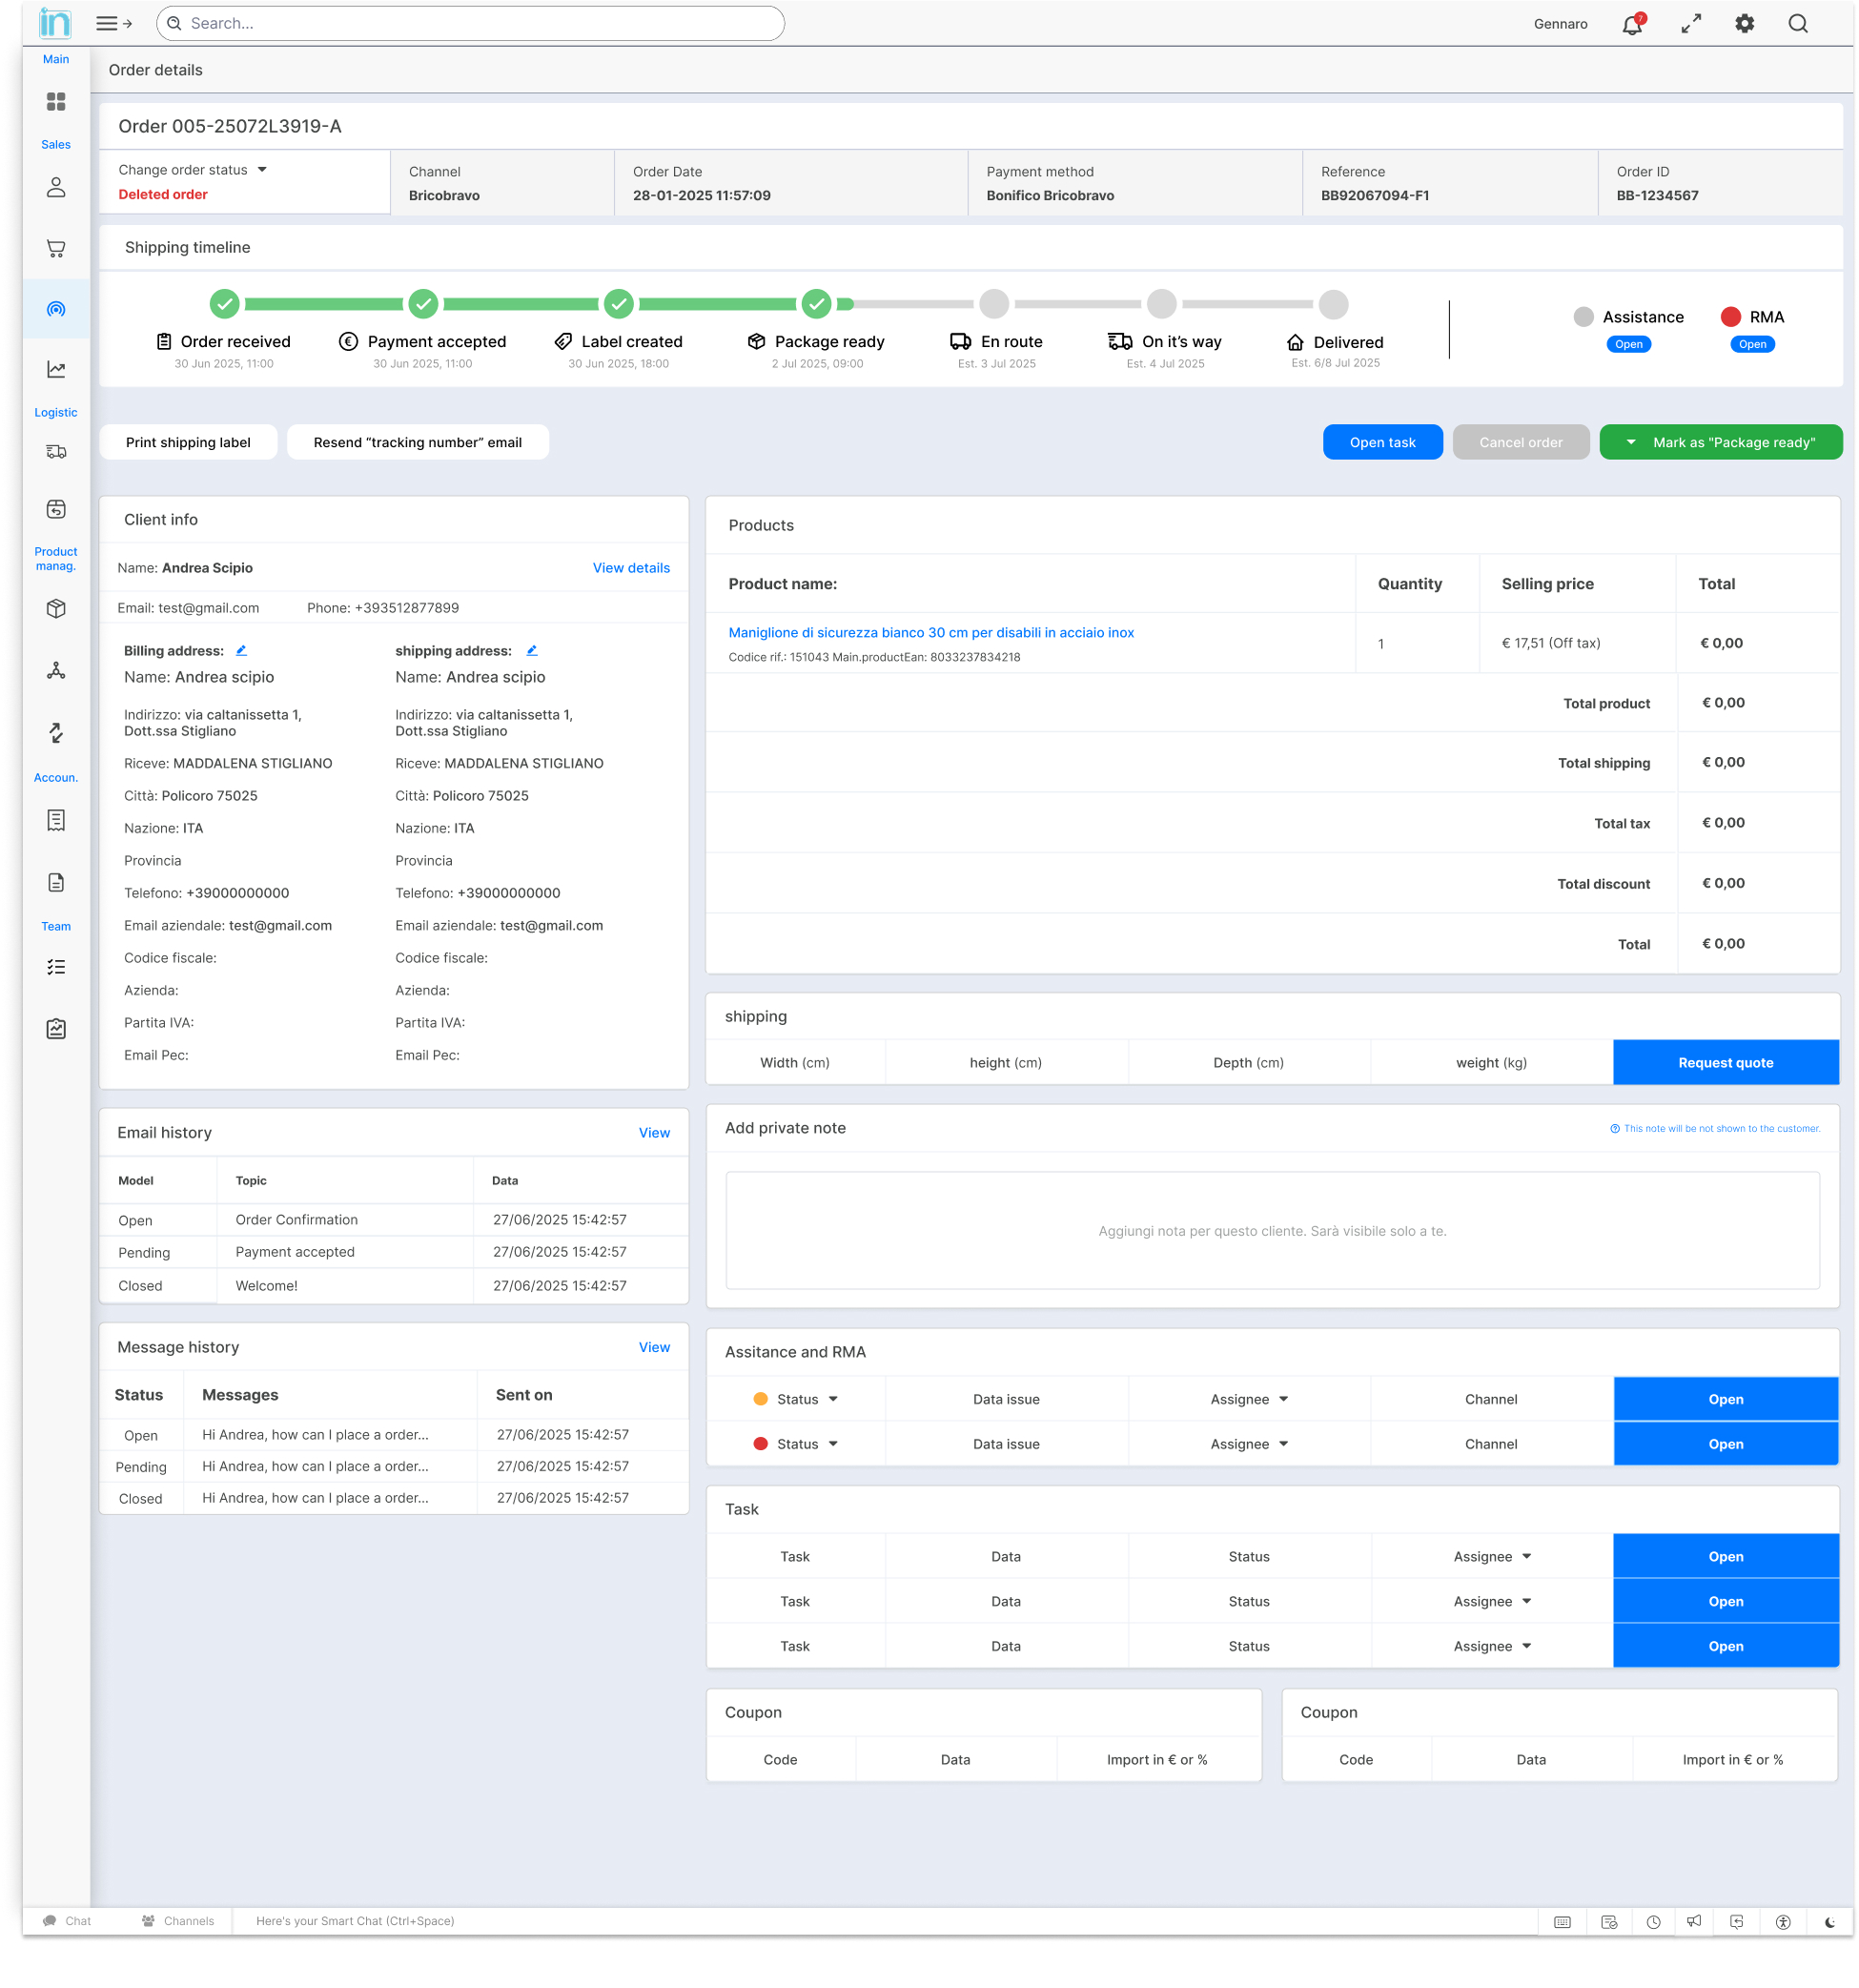Screen dimensions: 1859x1988
Task: Open the settings gear icon
Action: [1744, 24]
